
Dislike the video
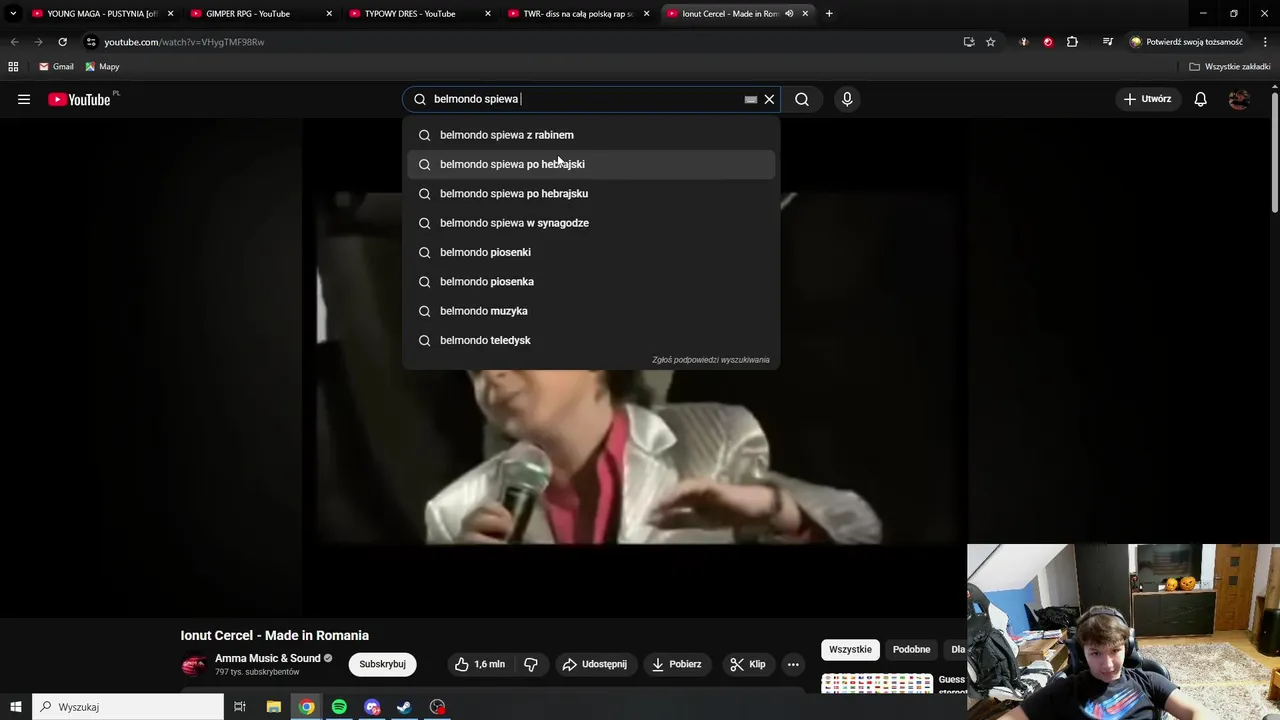click(531, 664)
